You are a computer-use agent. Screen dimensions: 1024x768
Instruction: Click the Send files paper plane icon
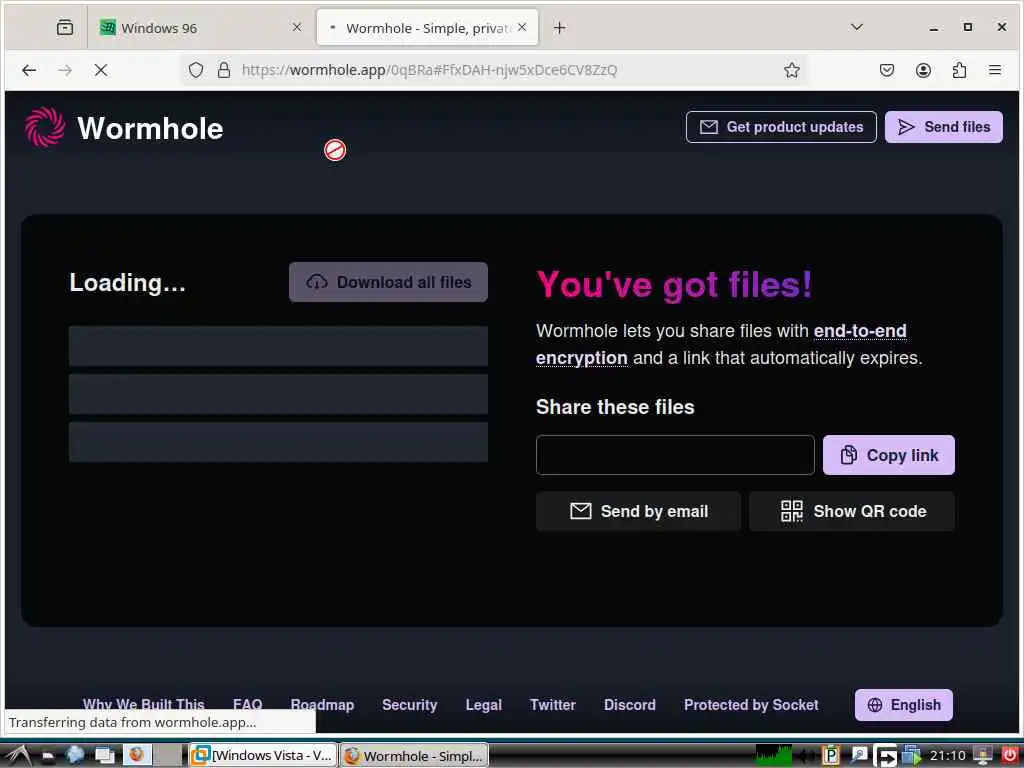pyautogui.click(x=906, y=127)
